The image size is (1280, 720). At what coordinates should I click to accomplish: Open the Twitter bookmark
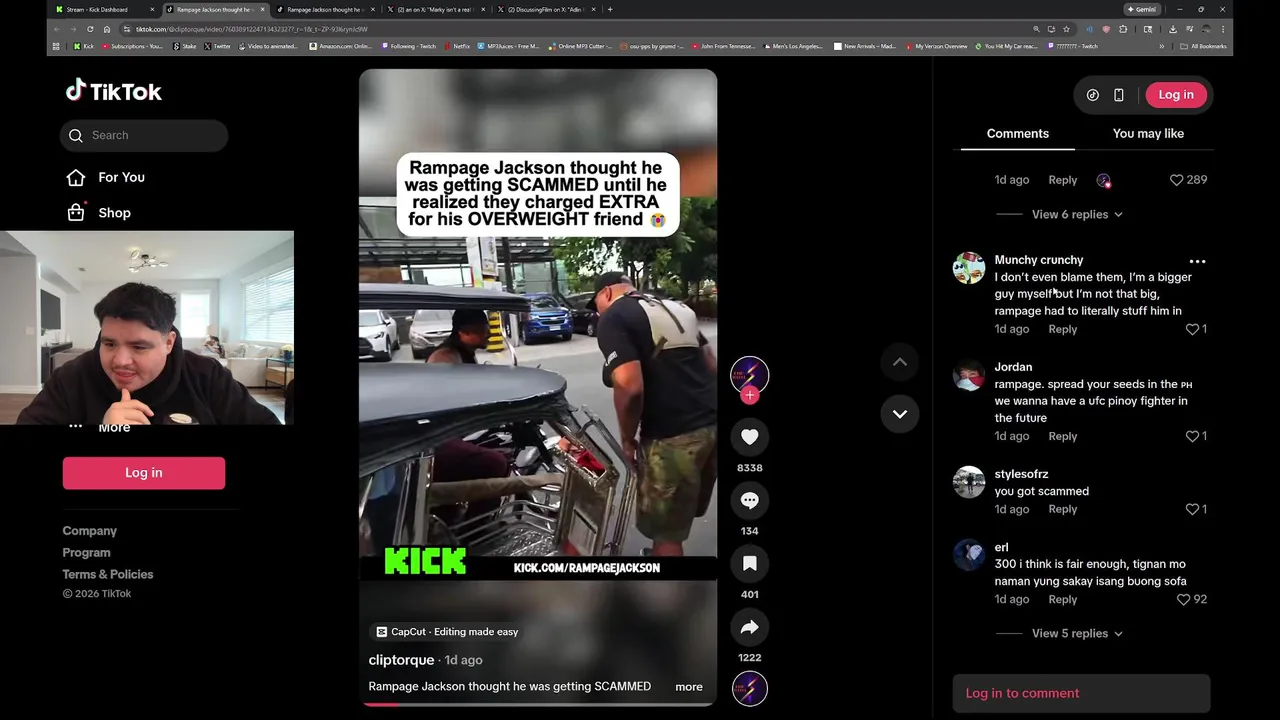[x=217, y=46]
